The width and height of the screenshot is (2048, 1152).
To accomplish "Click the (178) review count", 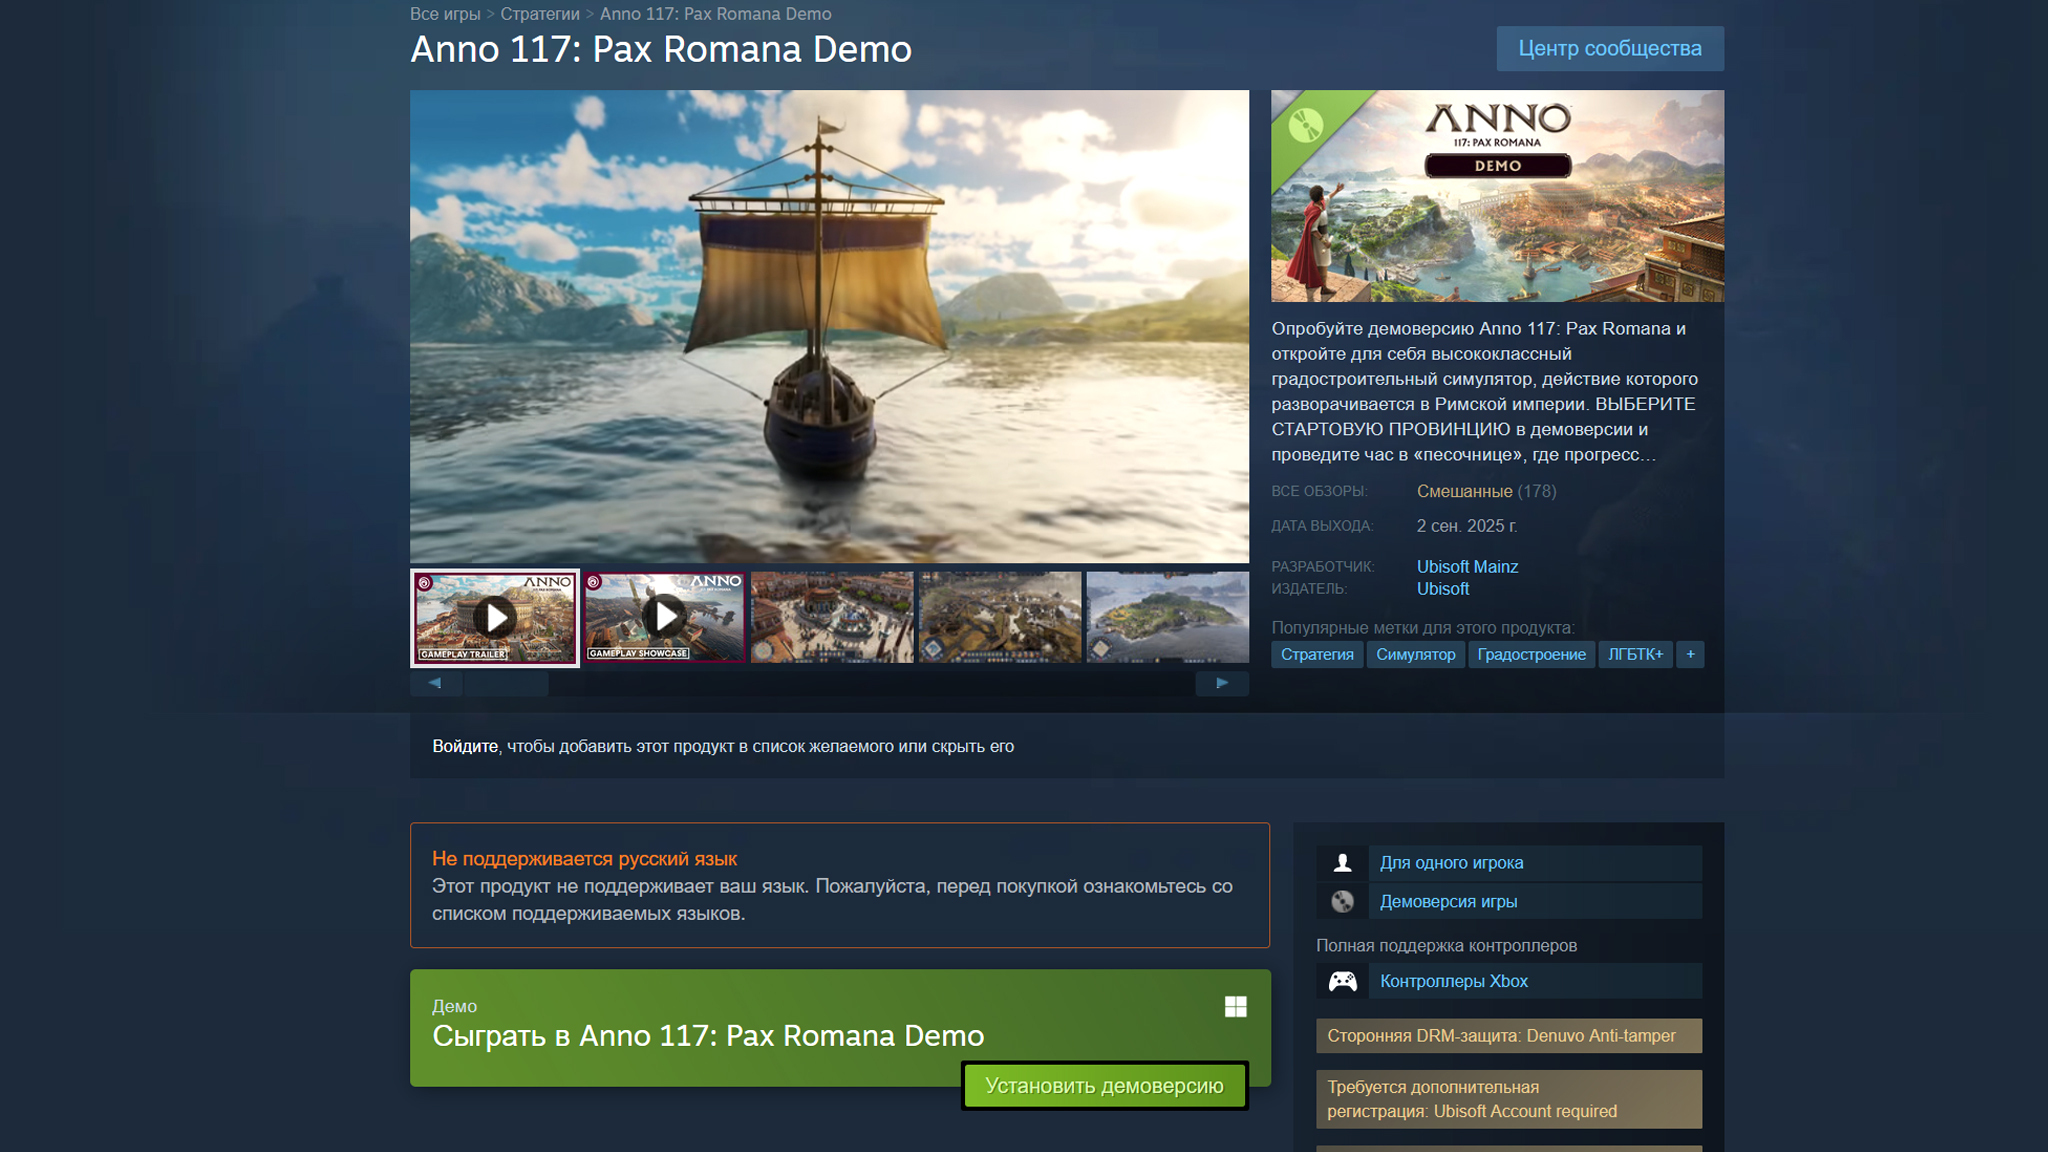I will click(x=1537, y=491).
